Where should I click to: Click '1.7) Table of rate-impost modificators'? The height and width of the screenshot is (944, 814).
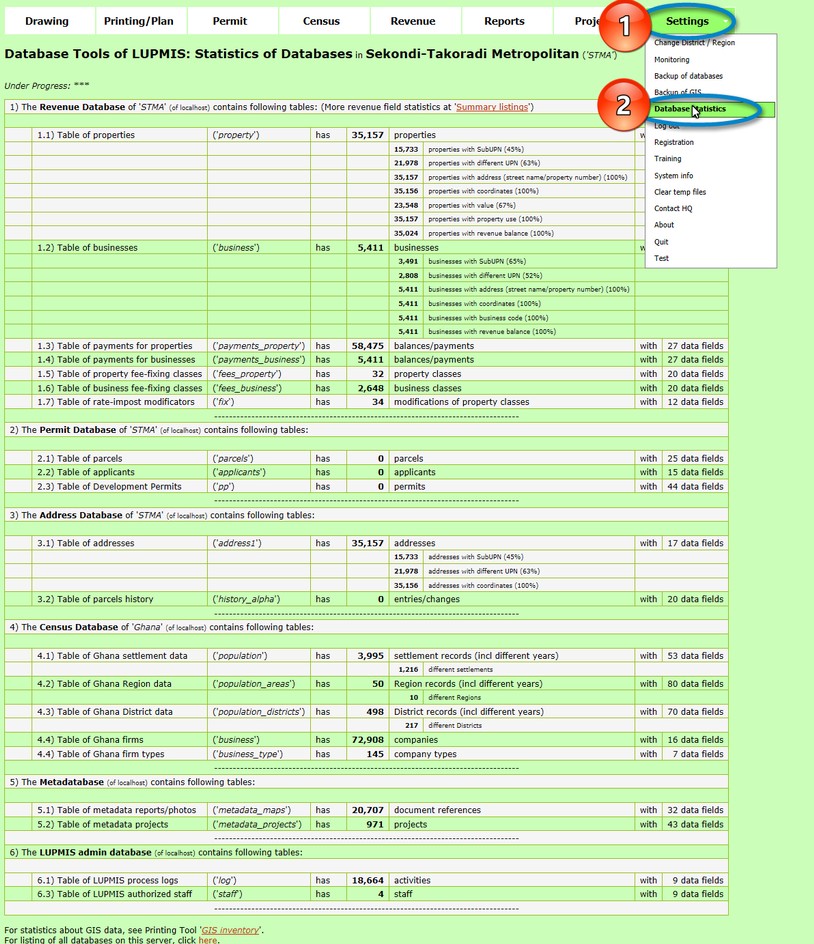(x=116, y=402)
